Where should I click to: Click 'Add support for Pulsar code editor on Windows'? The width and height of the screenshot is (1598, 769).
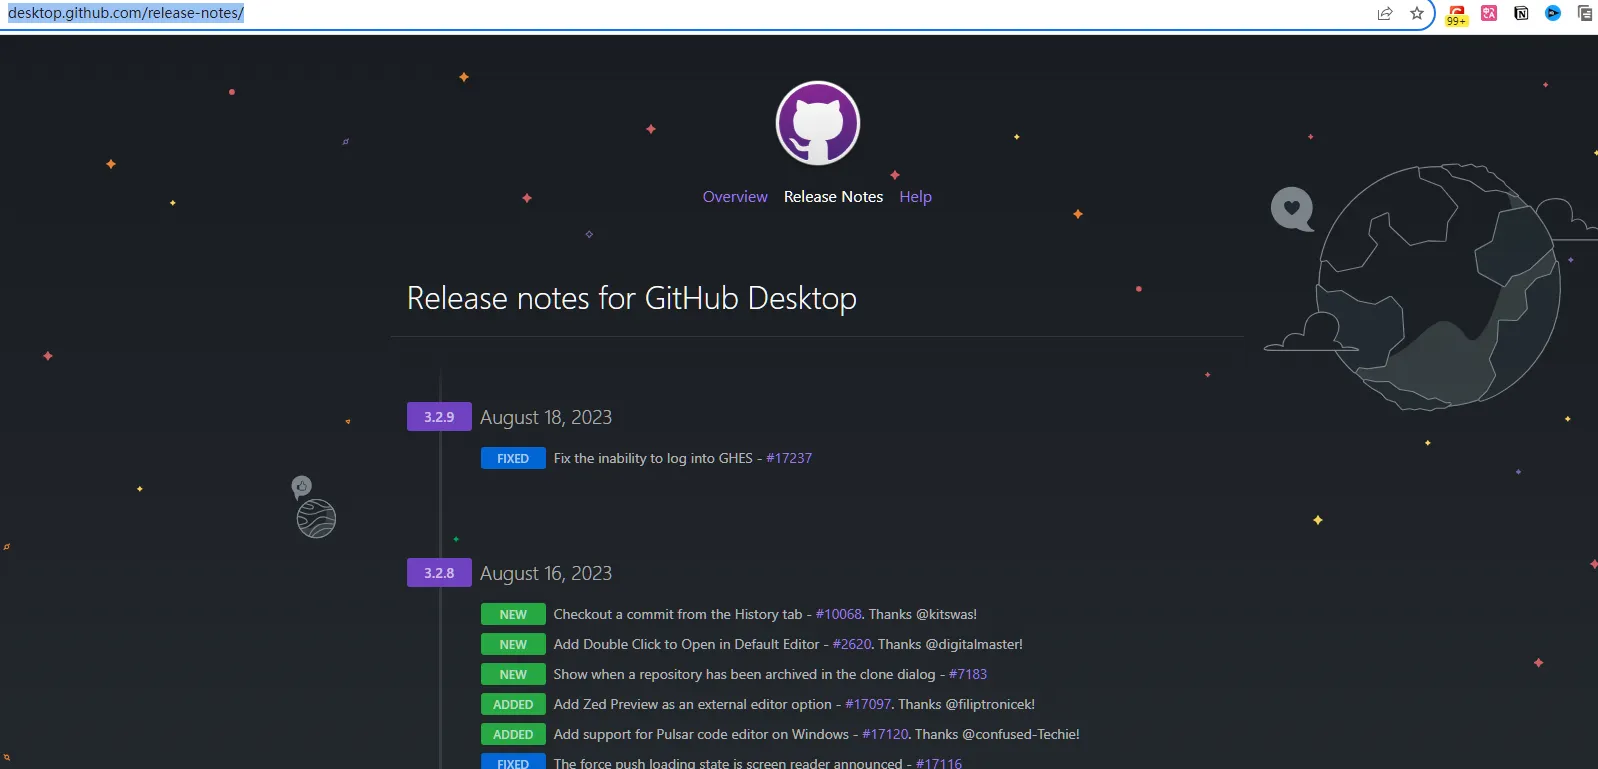point(701,734)
